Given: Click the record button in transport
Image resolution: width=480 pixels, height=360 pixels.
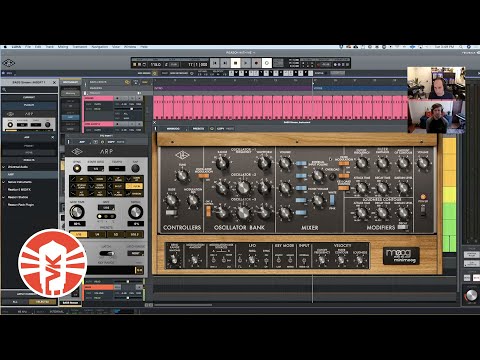Looking at the screenshot, I should [256, 63].
